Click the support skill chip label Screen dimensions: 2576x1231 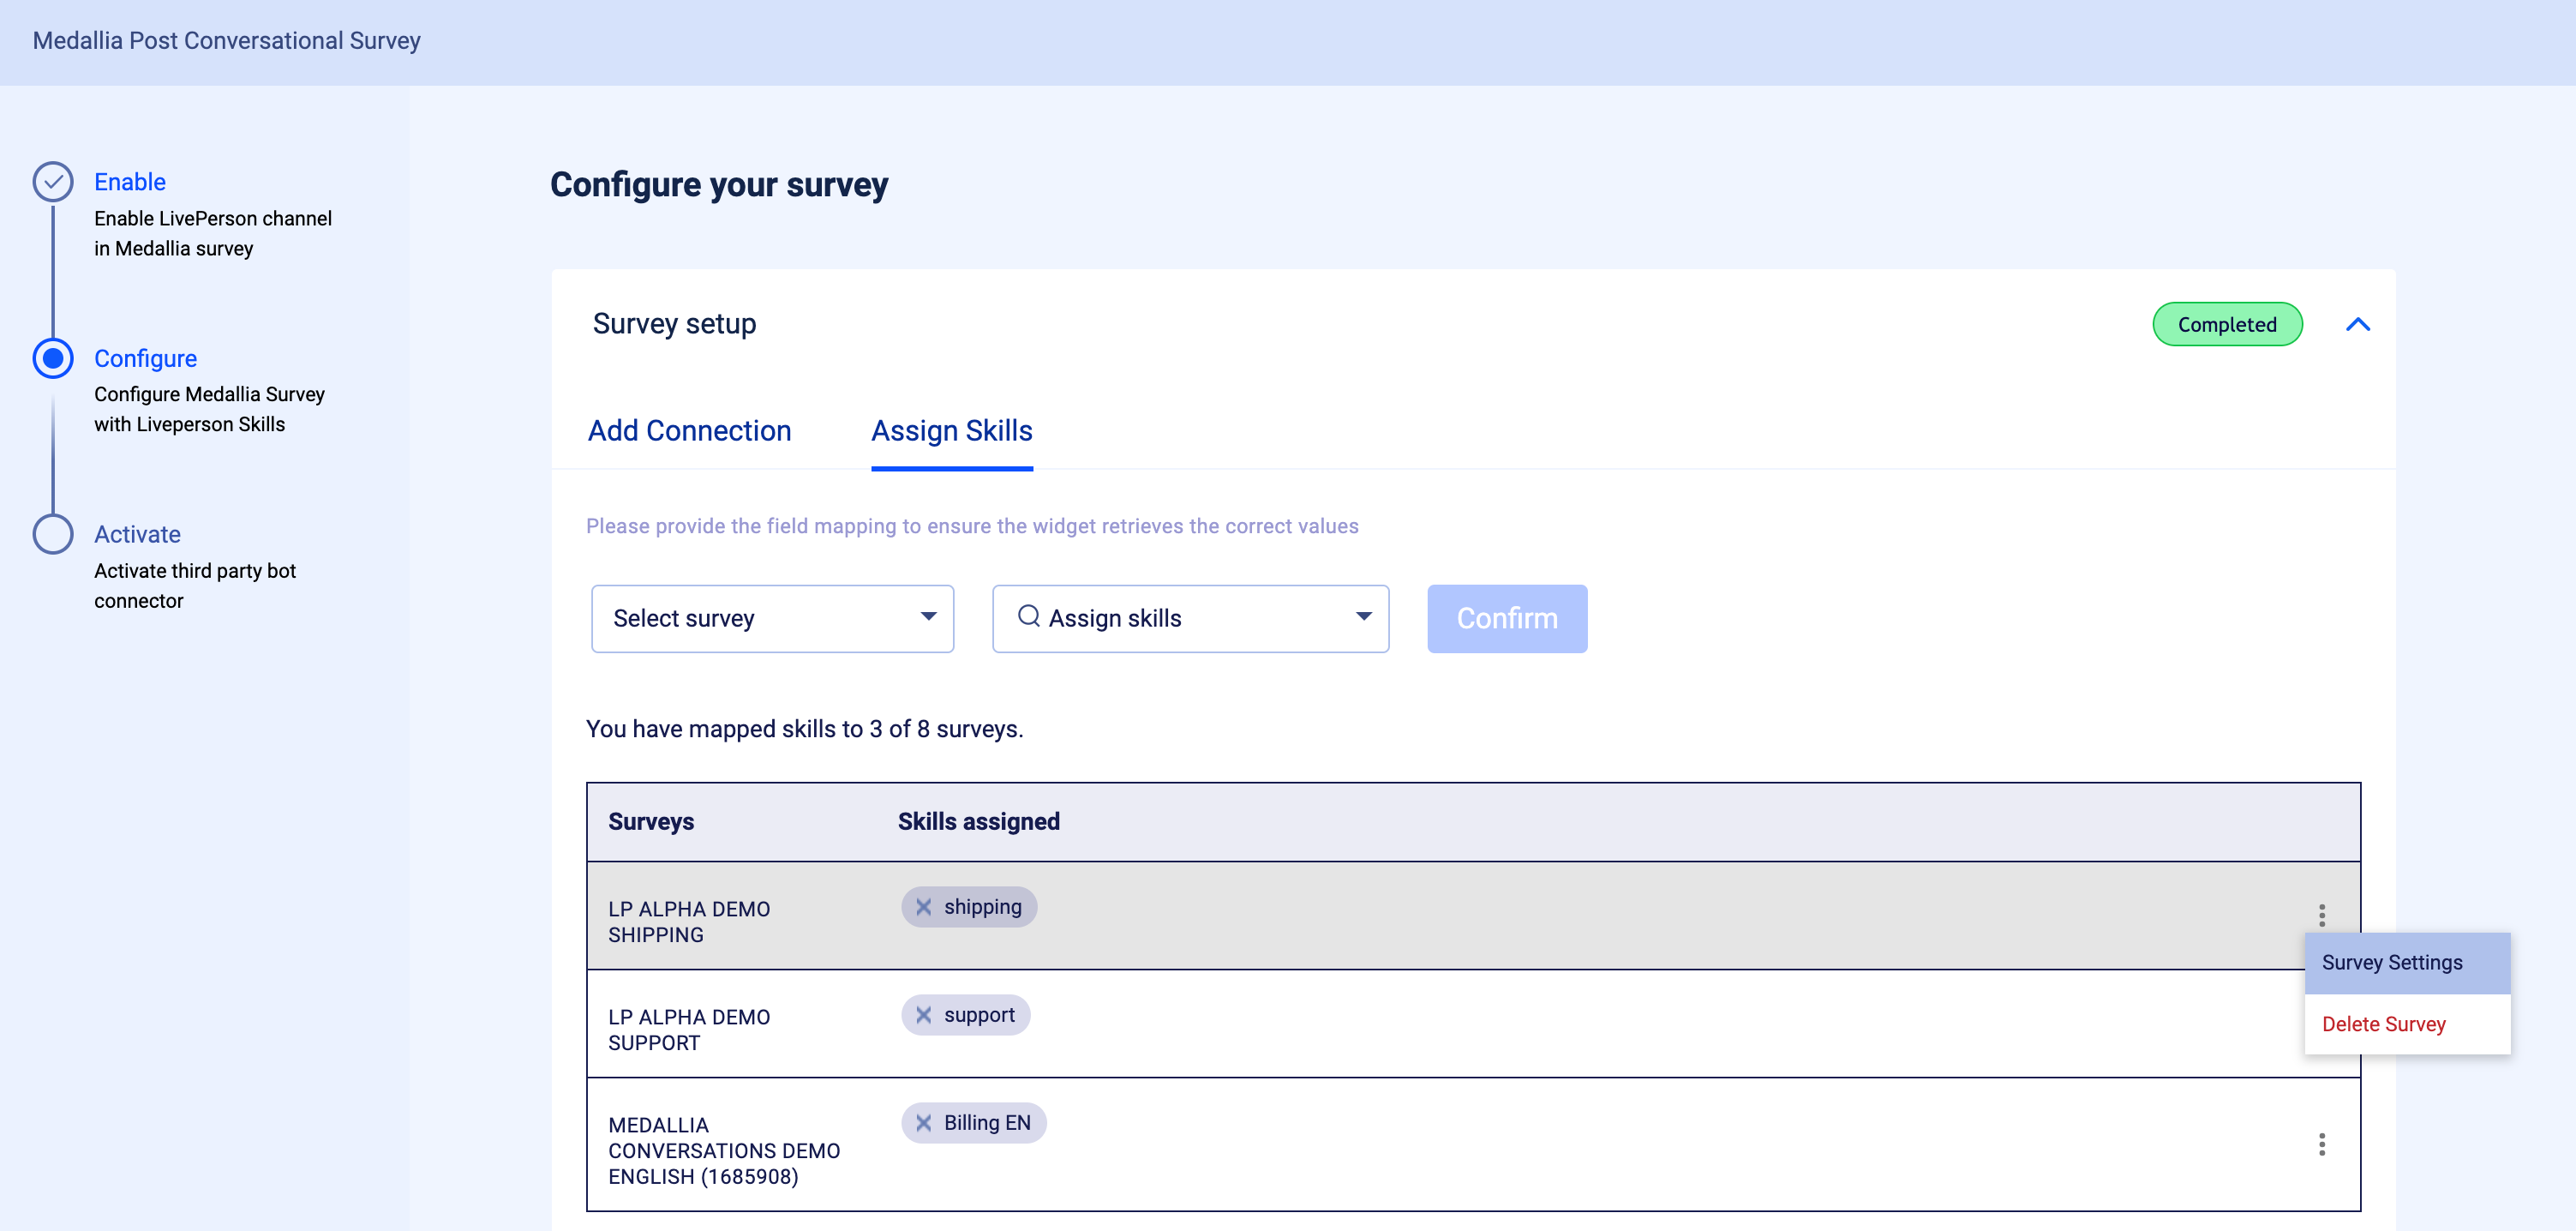tap(979, 1015)
